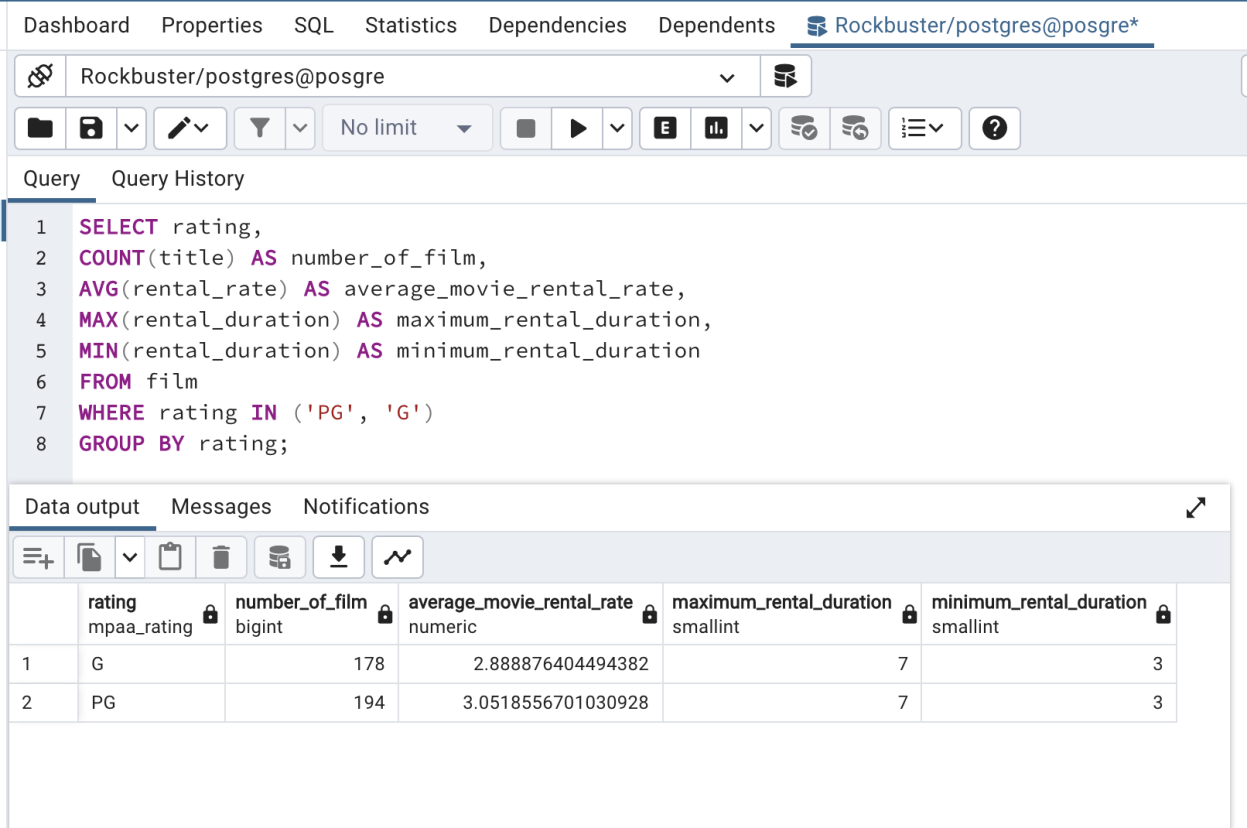The height and width of the screenshot is (828, 1247).
Task: Stop the running query
Action: point(525,128)
